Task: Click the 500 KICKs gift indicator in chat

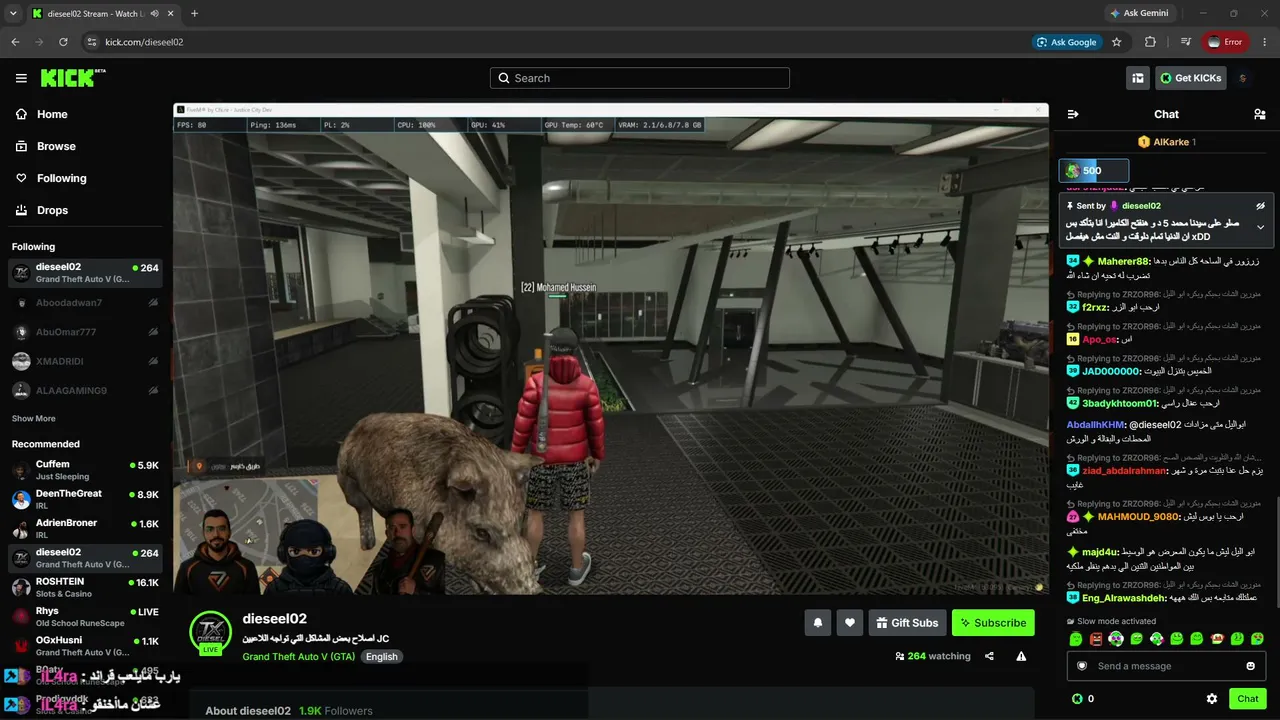Action: [x=1094, y=171]
